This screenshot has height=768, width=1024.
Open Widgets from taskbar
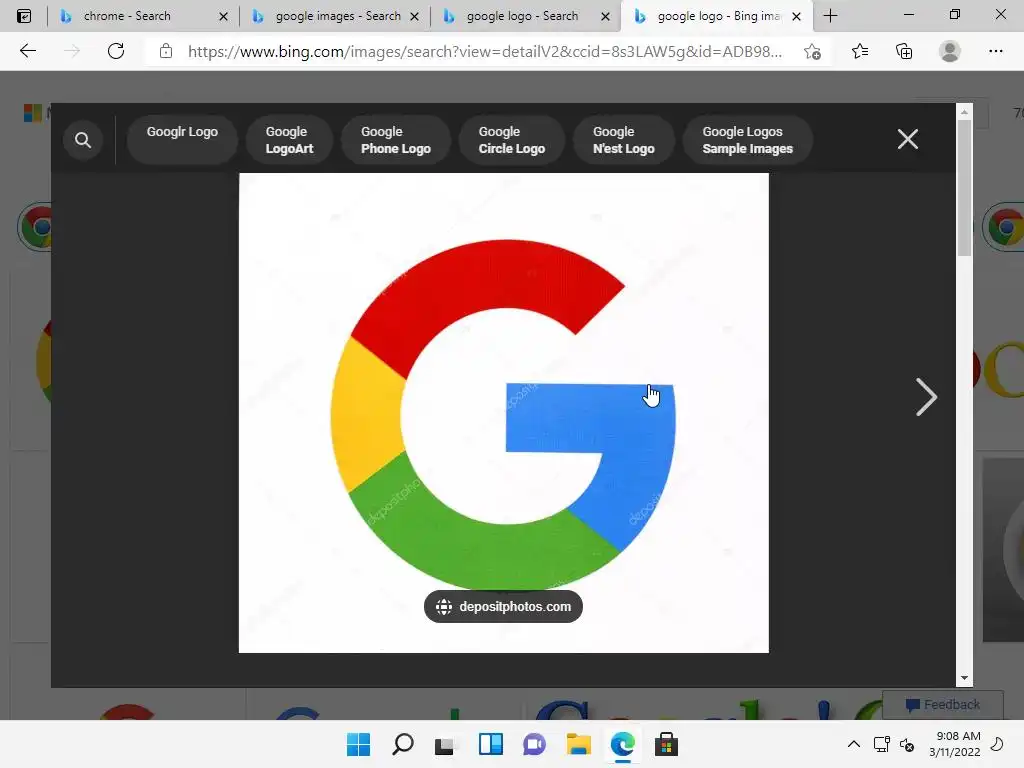pyautogui.click(x=490, y=744)
